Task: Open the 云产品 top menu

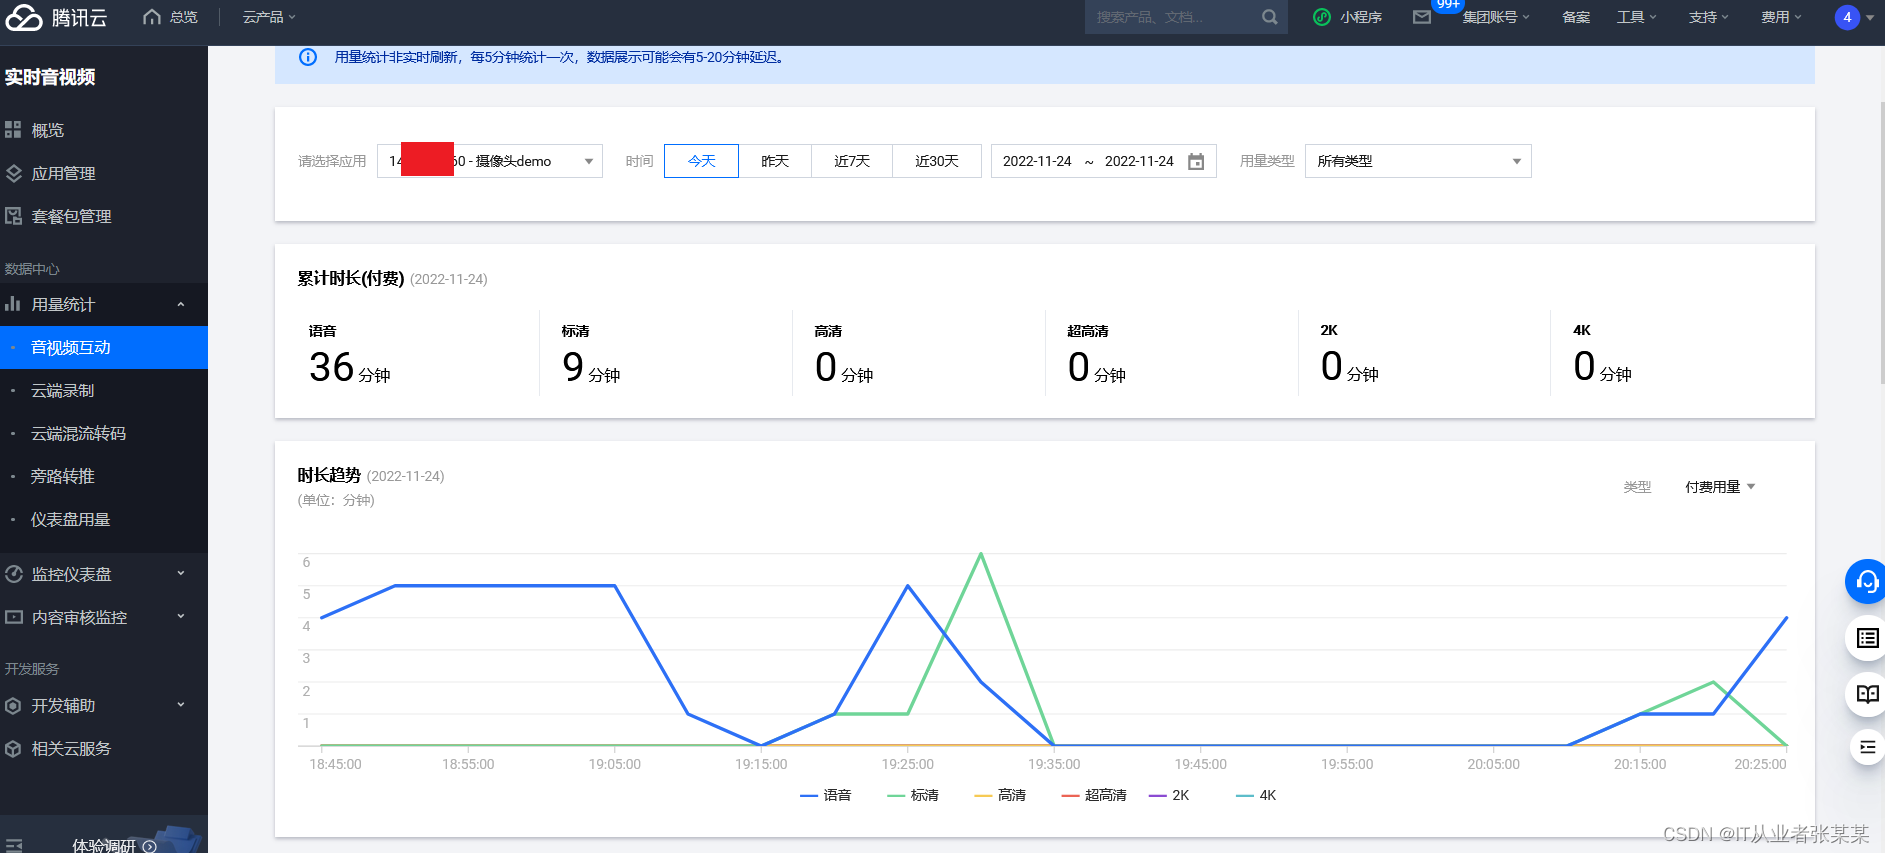Action: tap(269, 17)
